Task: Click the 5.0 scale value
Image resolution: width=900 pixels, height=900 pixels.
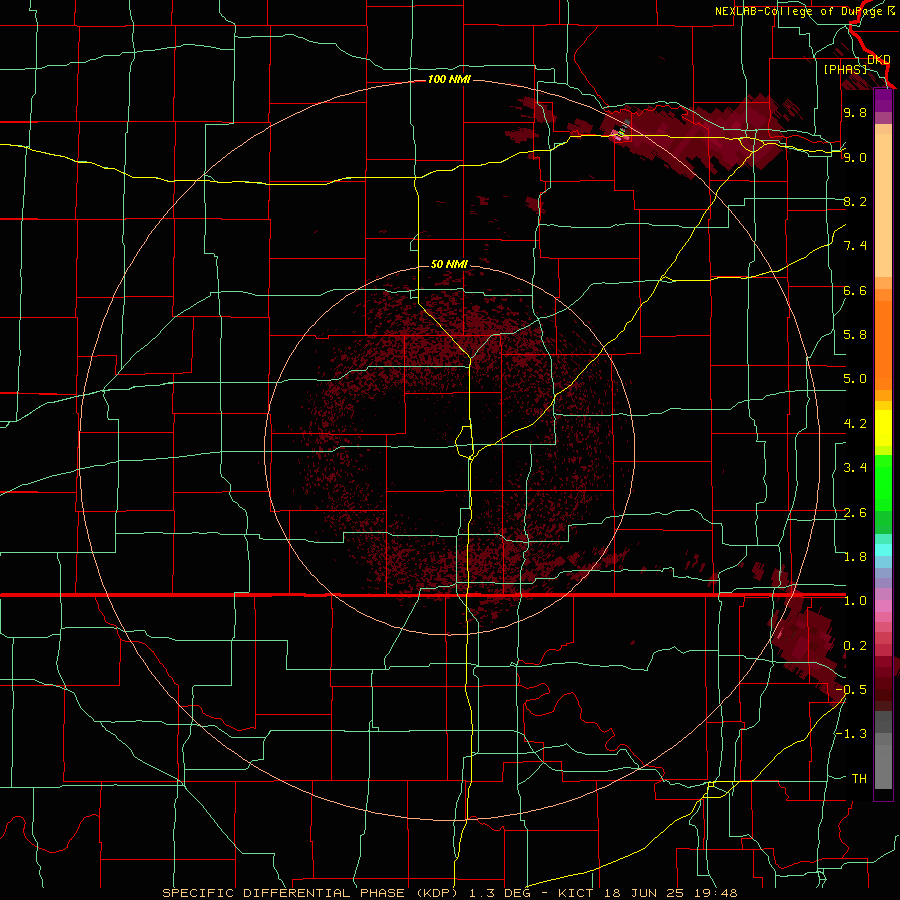Action: 855,379
